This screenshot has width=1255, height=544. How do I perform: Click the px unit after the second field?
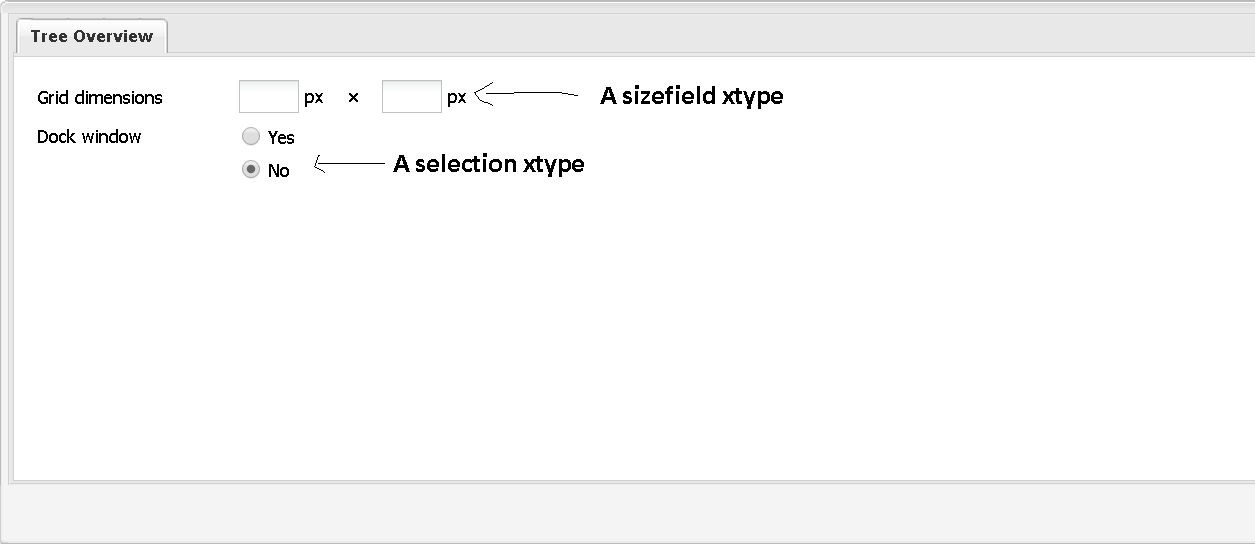click(x=456, y=98)
